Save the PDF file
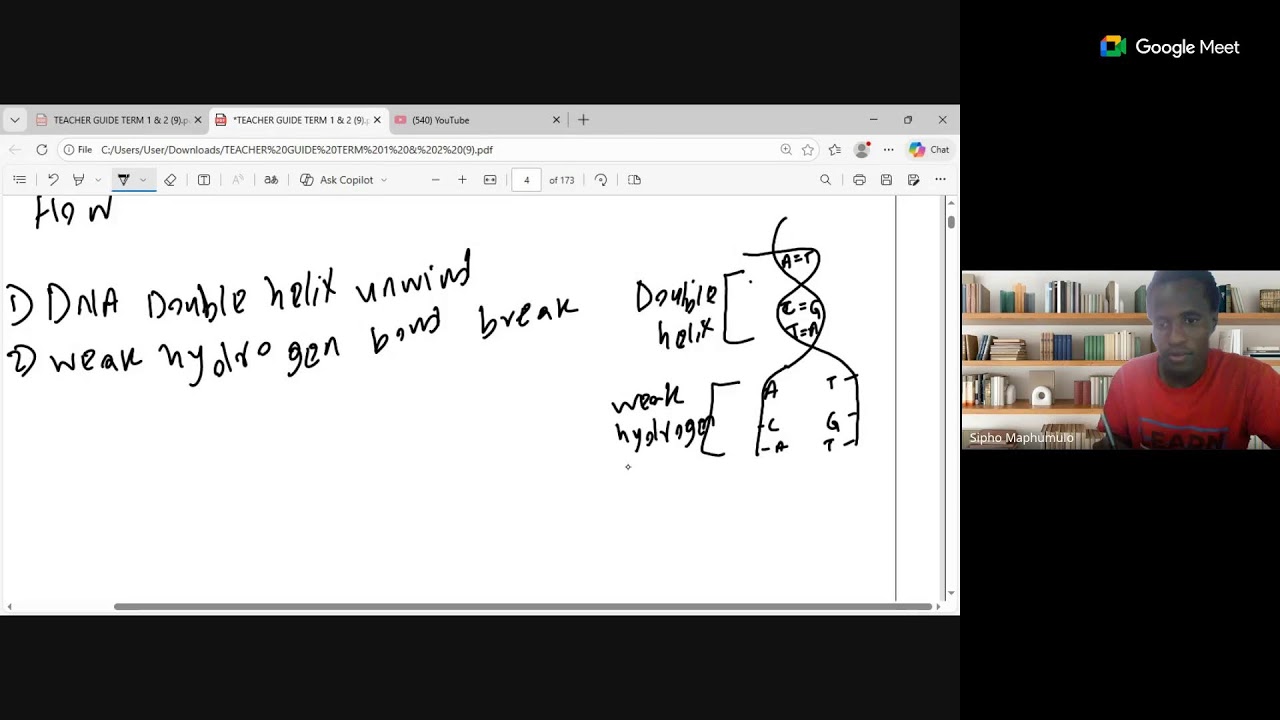 [x=886, y=180]
